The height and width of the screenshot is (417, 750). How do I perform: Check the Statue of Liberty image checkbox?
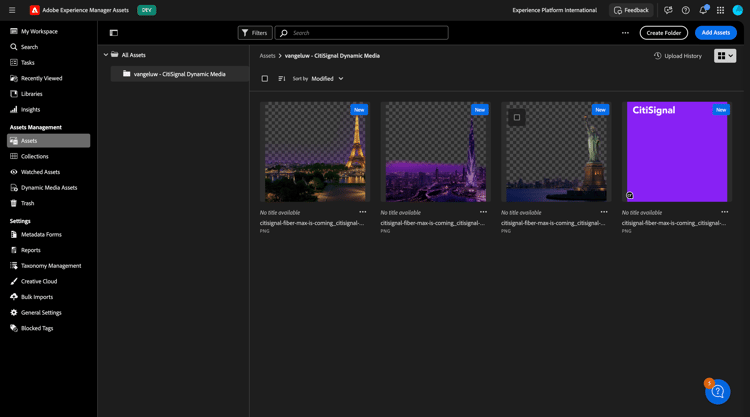coord(517,117)
